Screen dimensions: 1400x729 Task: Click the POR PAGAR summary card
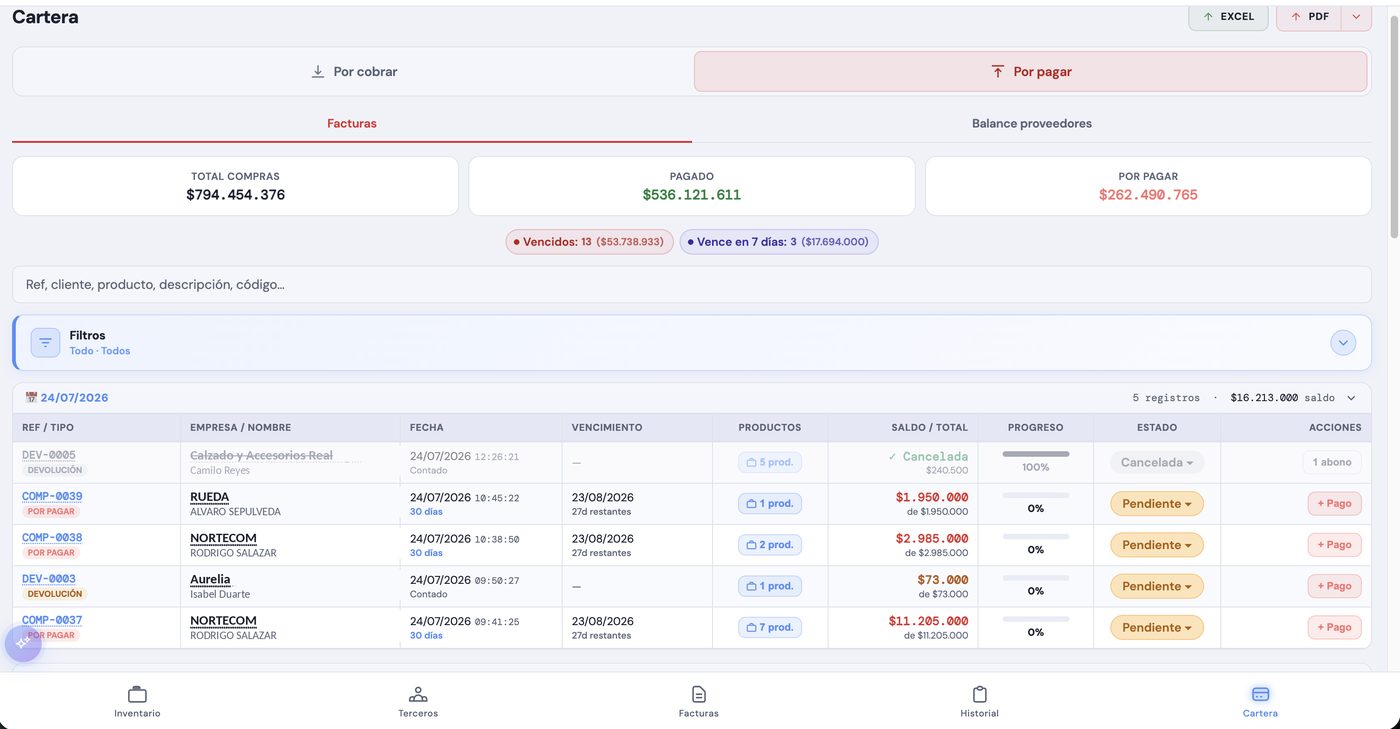[x=1148, y=186]
